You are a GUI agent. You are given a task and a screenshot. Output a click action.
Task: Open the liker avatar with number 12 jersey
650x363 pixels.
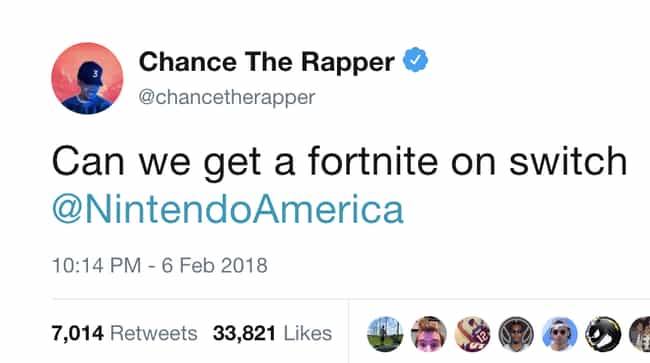tap(473, 334)
